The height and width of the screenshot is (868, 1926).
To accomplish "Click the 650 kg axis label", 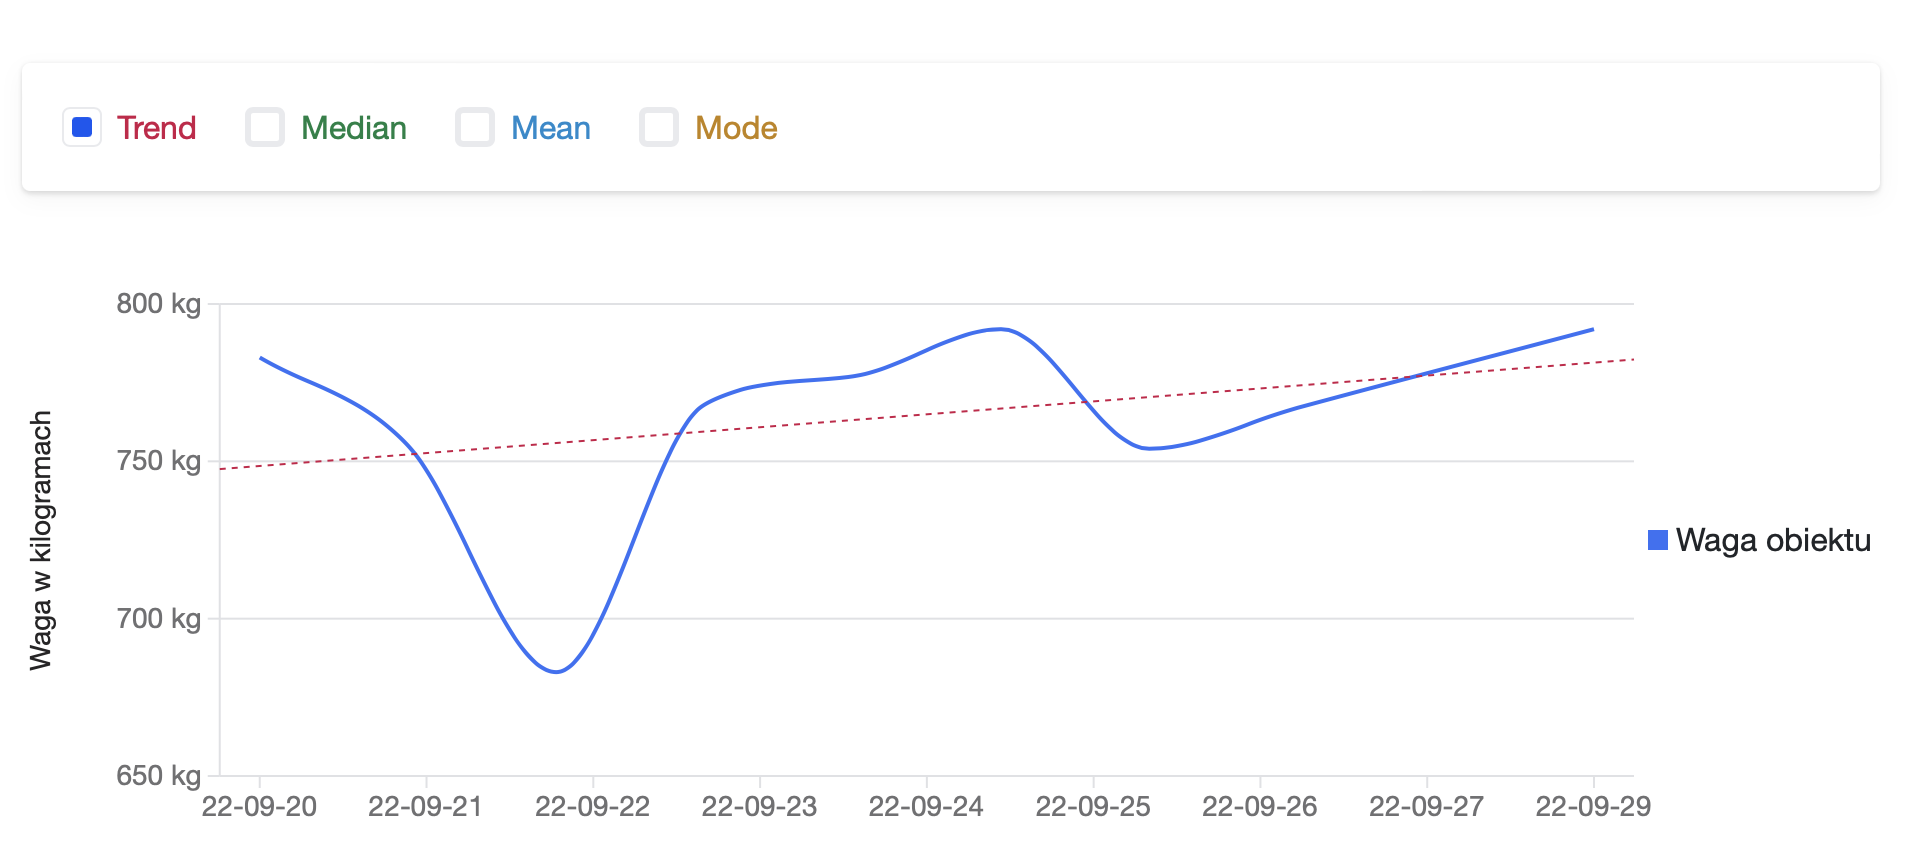I will point(160,776).
